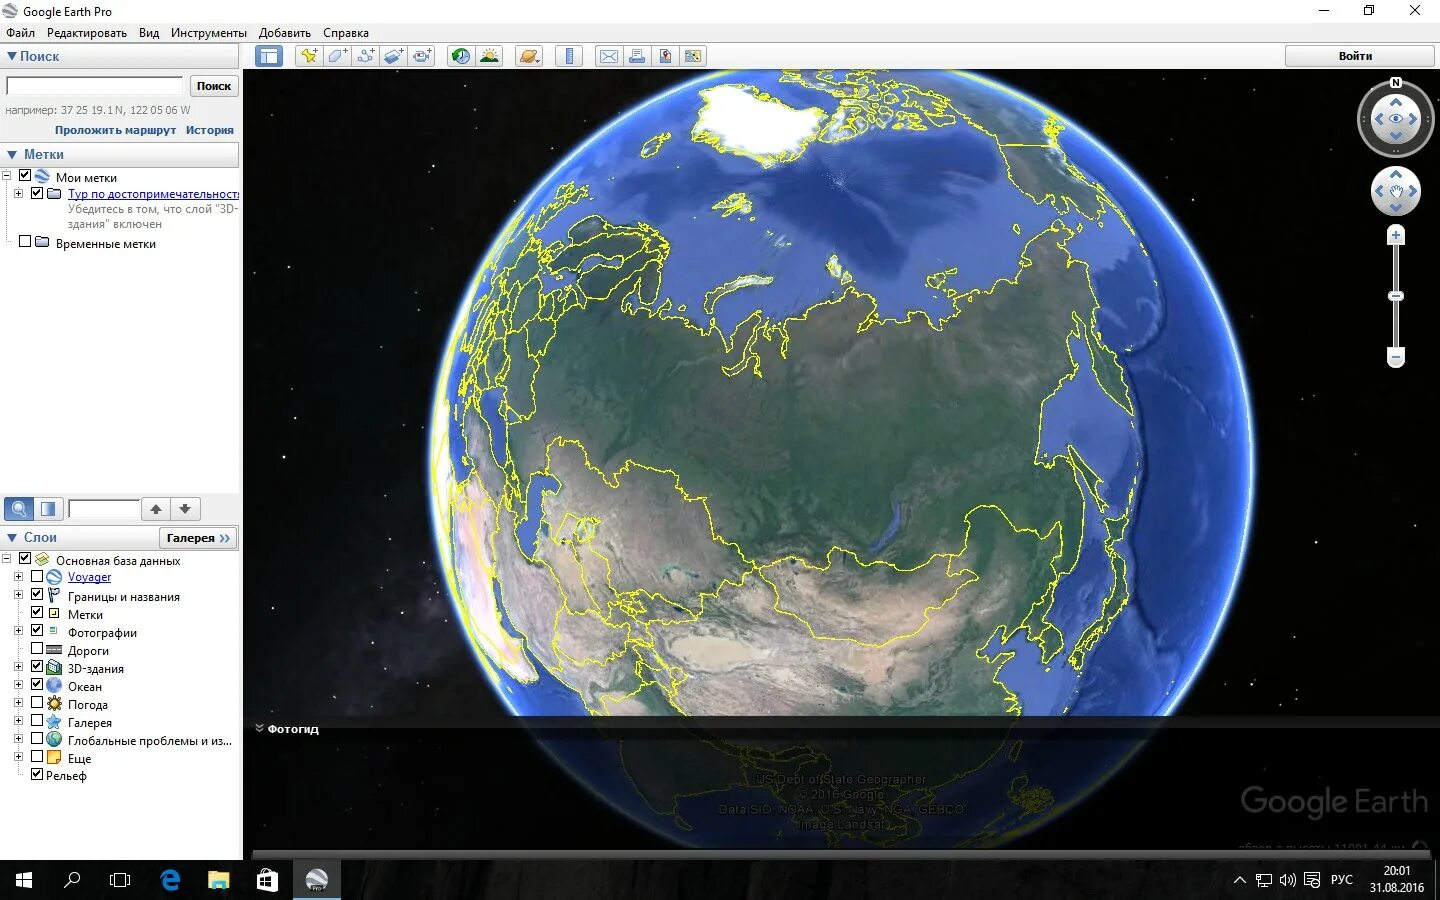
Task: Open the Файл menu
Action: [x=20, y=33]
